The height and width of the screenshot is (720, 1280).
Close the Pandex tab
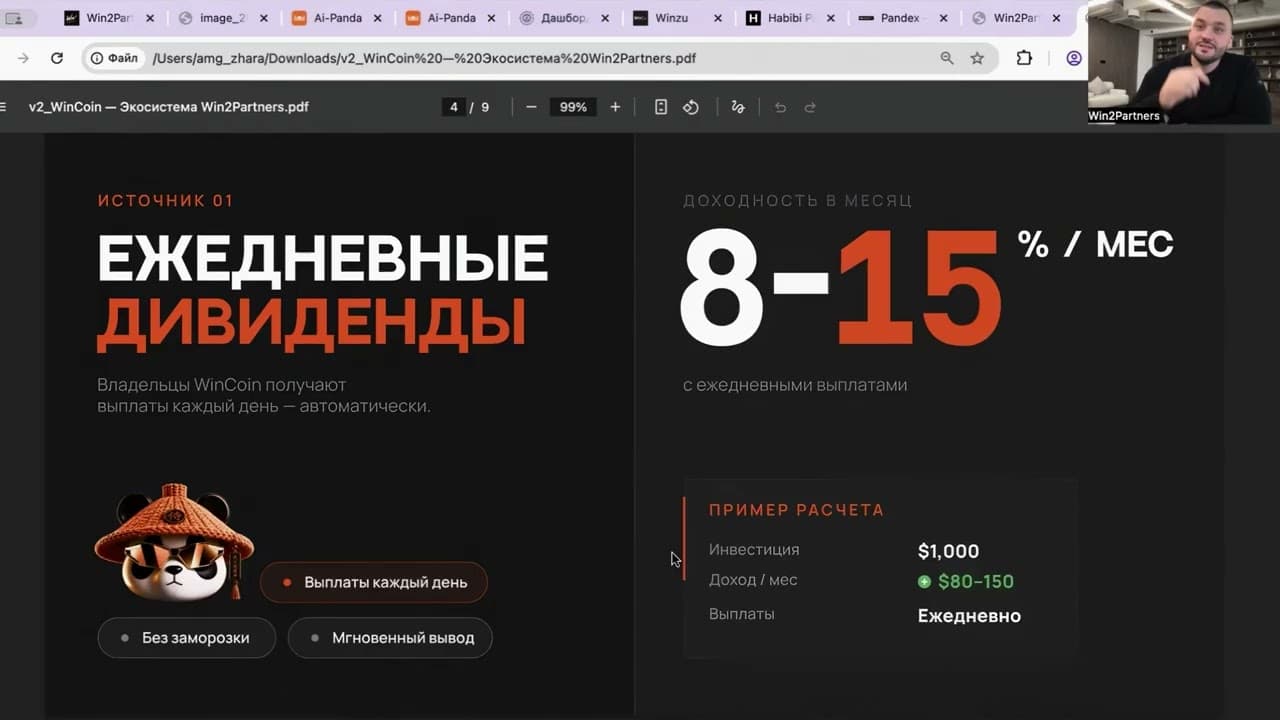point(944,18)
